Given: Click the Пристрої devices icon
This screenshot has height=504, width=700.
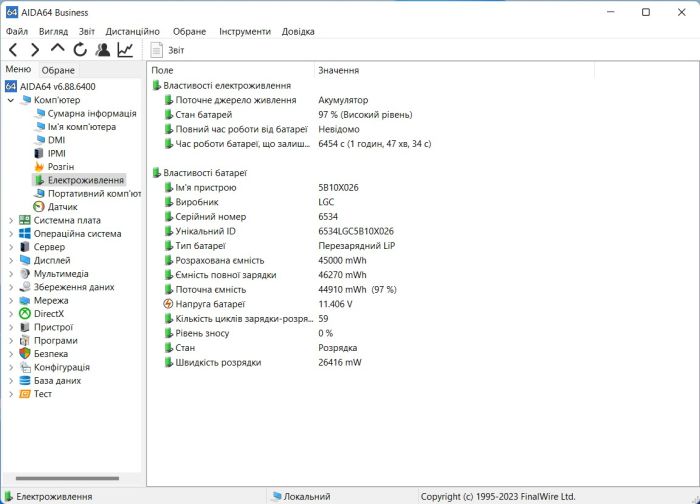Looking at the screenshot, I should 25,327.
